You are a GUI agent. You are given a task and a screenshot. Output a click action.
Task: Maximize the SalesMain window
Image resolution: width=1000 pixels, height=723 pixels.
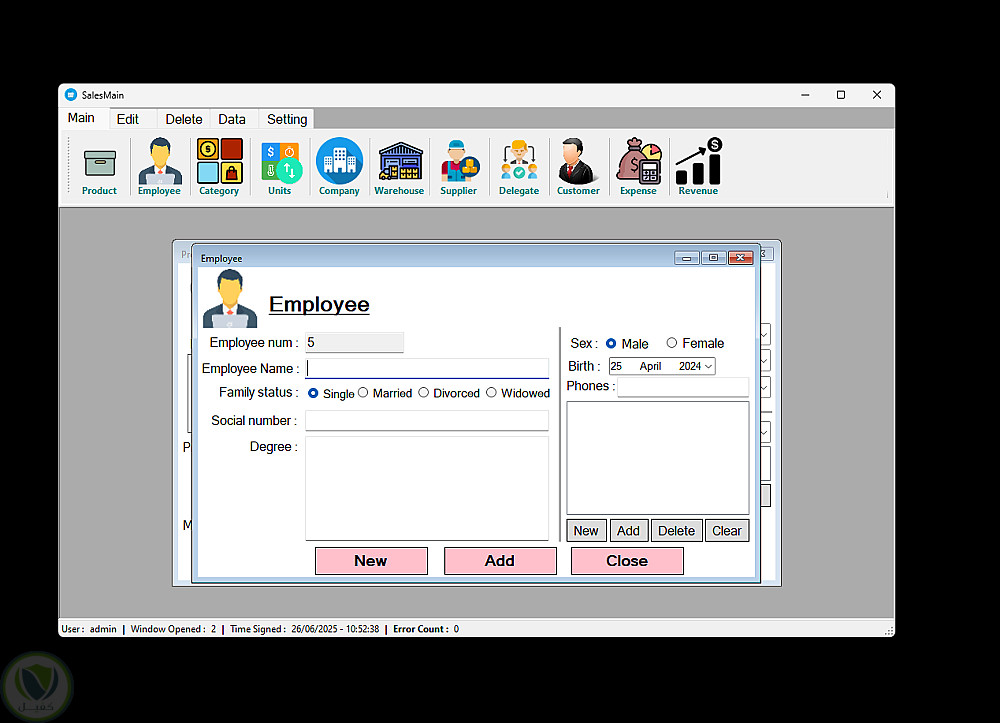(x=841, y=95)
